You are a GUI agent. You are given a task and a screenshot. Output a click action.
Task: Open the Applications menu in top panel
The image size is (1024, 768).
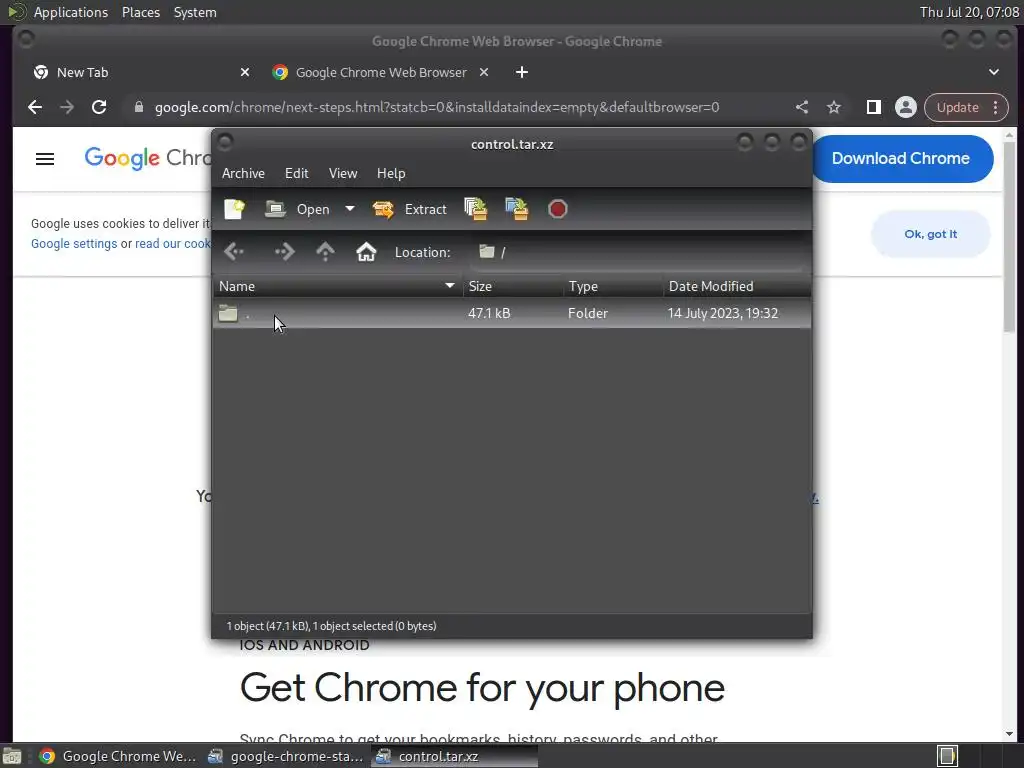tap(71, 12)
